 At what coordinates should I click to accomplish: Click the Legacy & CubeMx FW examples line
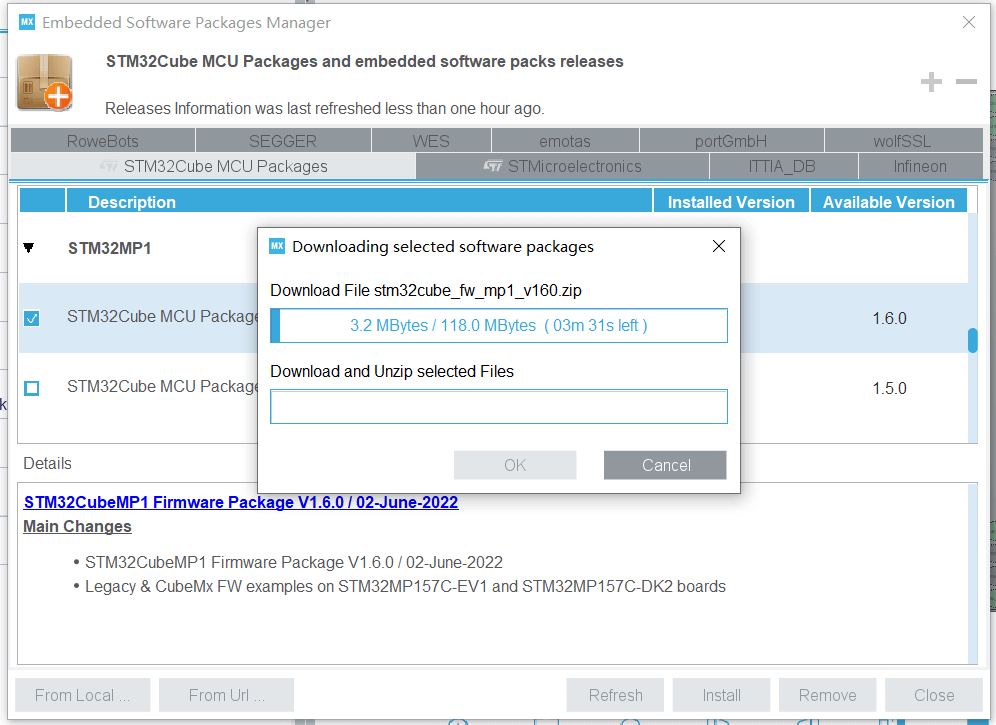coord(405,586)
